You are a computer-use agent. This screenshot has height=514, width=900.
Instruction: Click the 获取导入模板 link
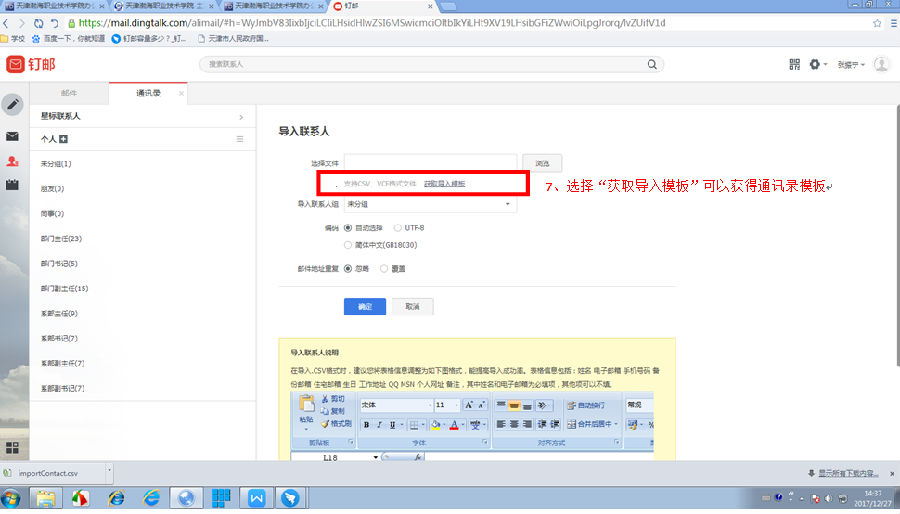coord(444,184)
